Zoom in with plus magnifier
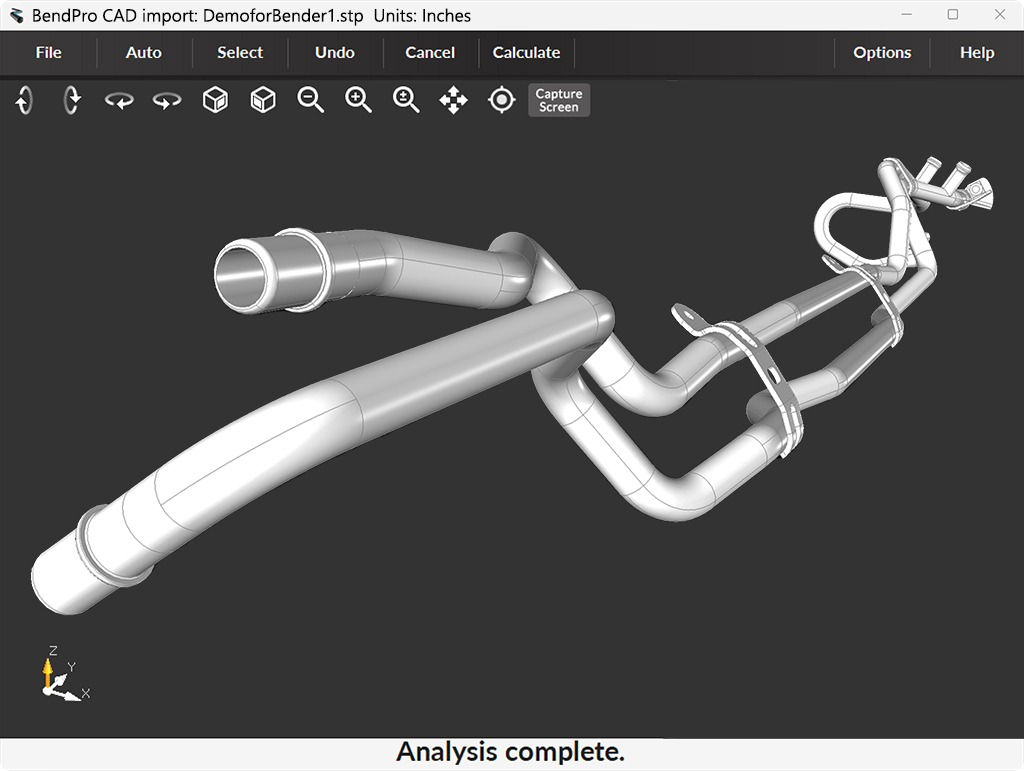Screen dimensions: 1024x771 (359, 100)
